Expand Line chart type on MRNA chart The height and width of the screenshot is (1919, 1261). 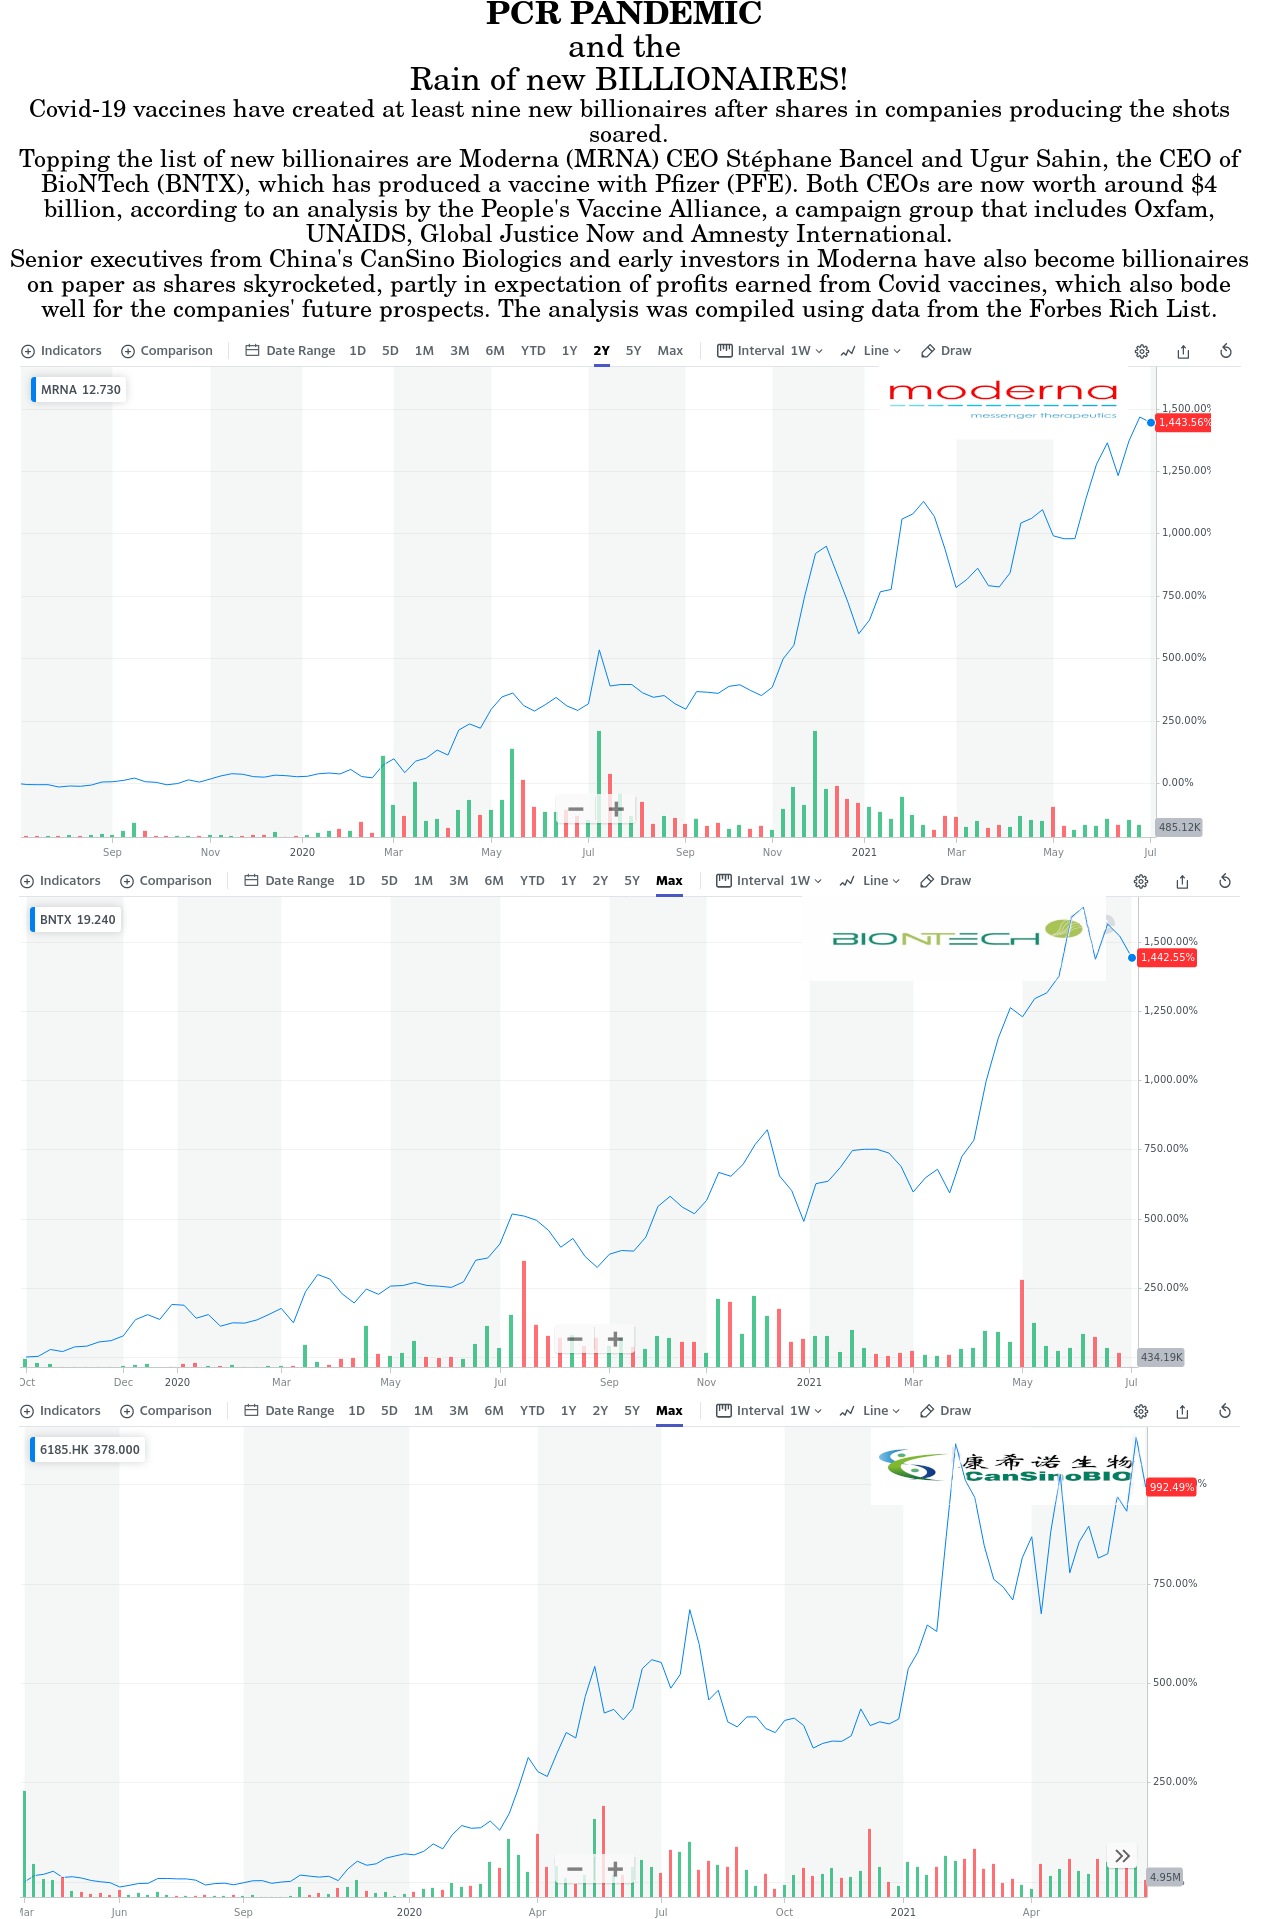click(x=871, y=351)
